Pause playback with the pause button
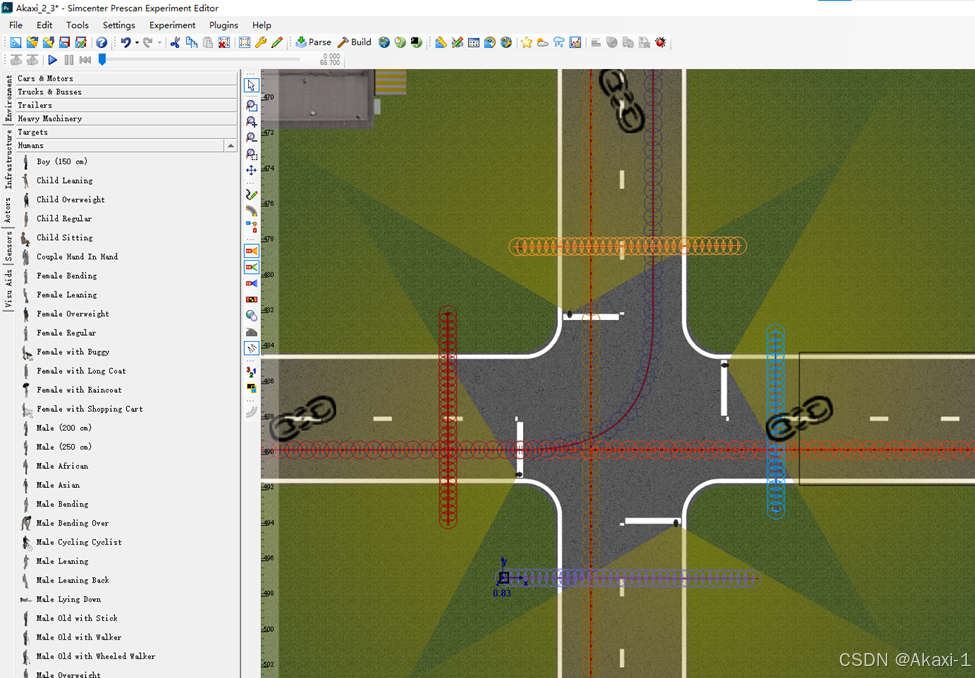 (69, 60)
